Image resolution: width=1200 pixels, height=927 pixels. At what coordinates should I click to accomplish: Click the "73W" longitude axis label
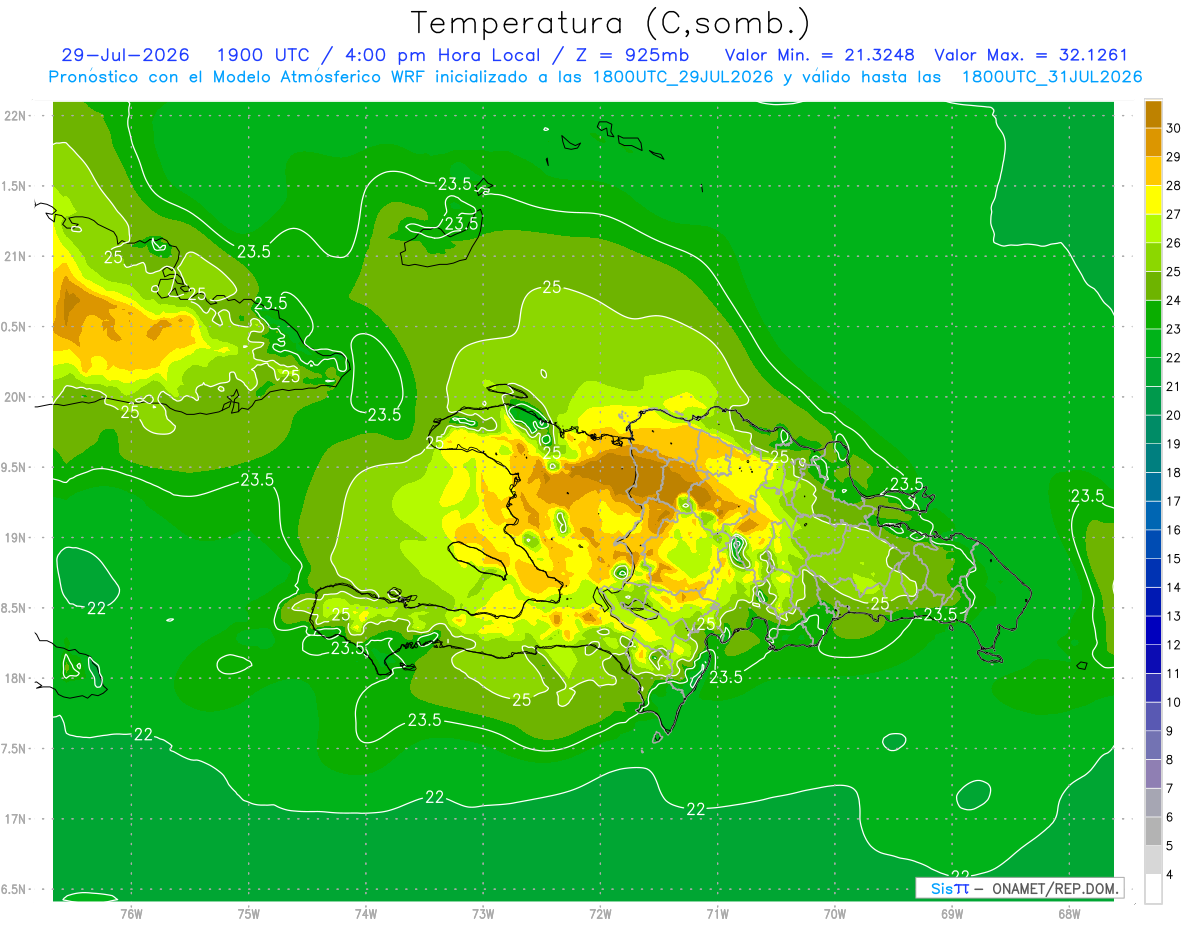pyautogui.click(x=483, y=913)
